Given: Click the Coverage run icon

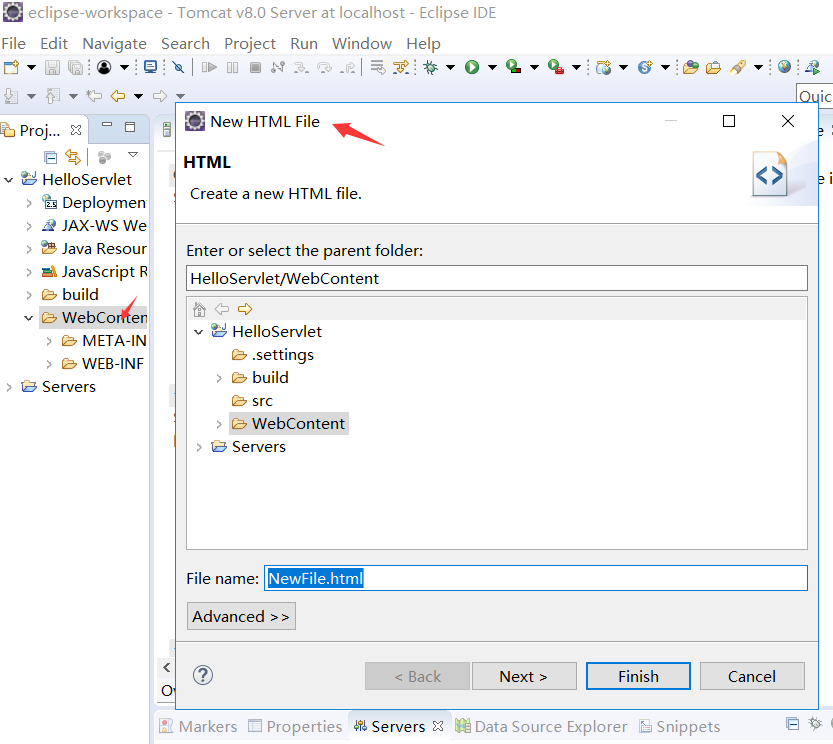Looking at the screenshot, I should click(513, 67).
